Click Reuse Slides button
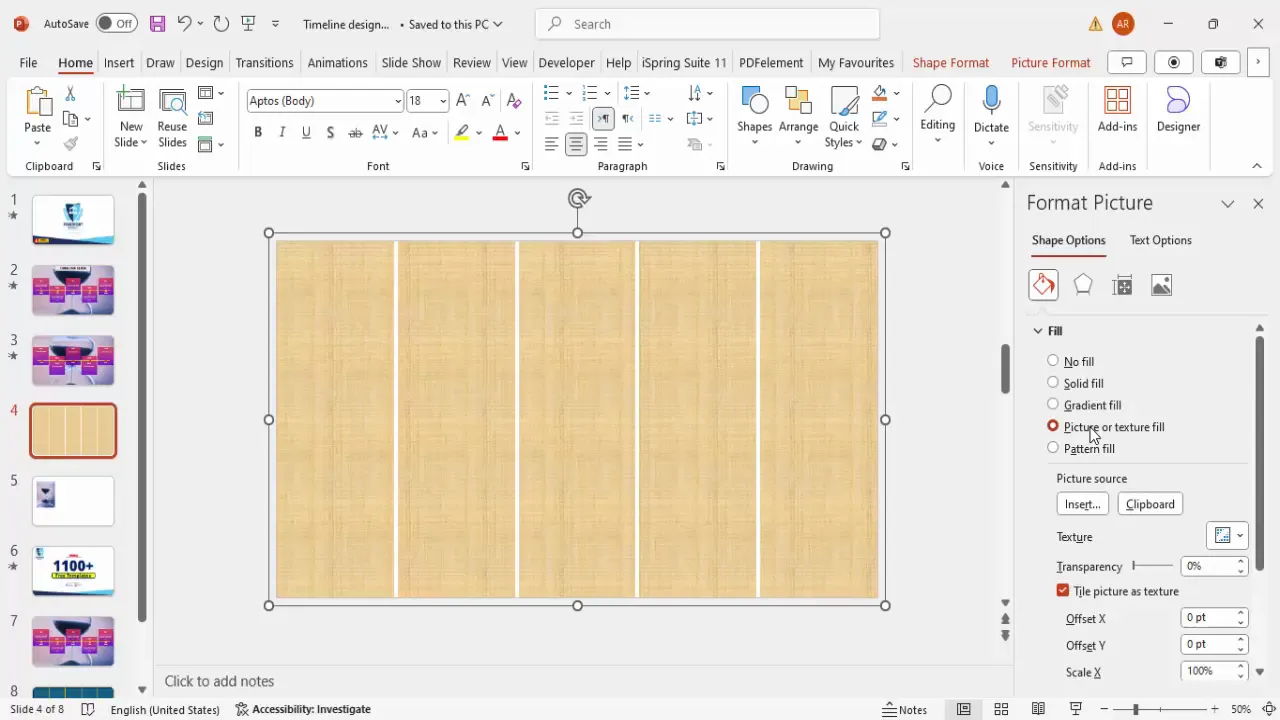 (x=172, y=118)
